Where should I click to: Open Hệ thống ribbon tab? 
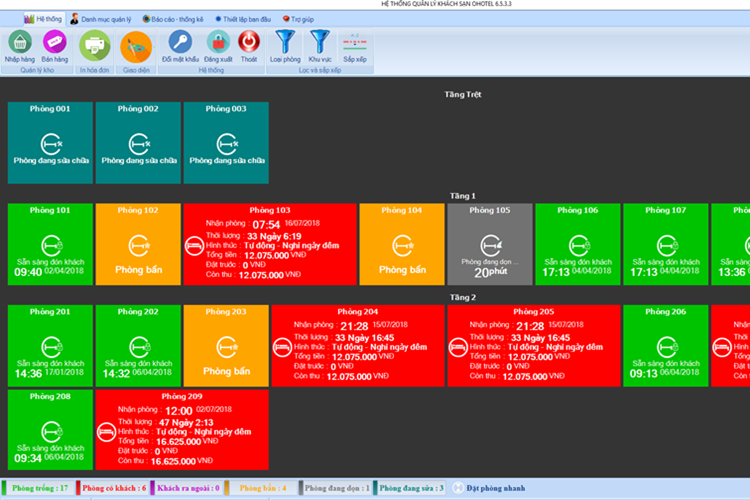(43, 19)
